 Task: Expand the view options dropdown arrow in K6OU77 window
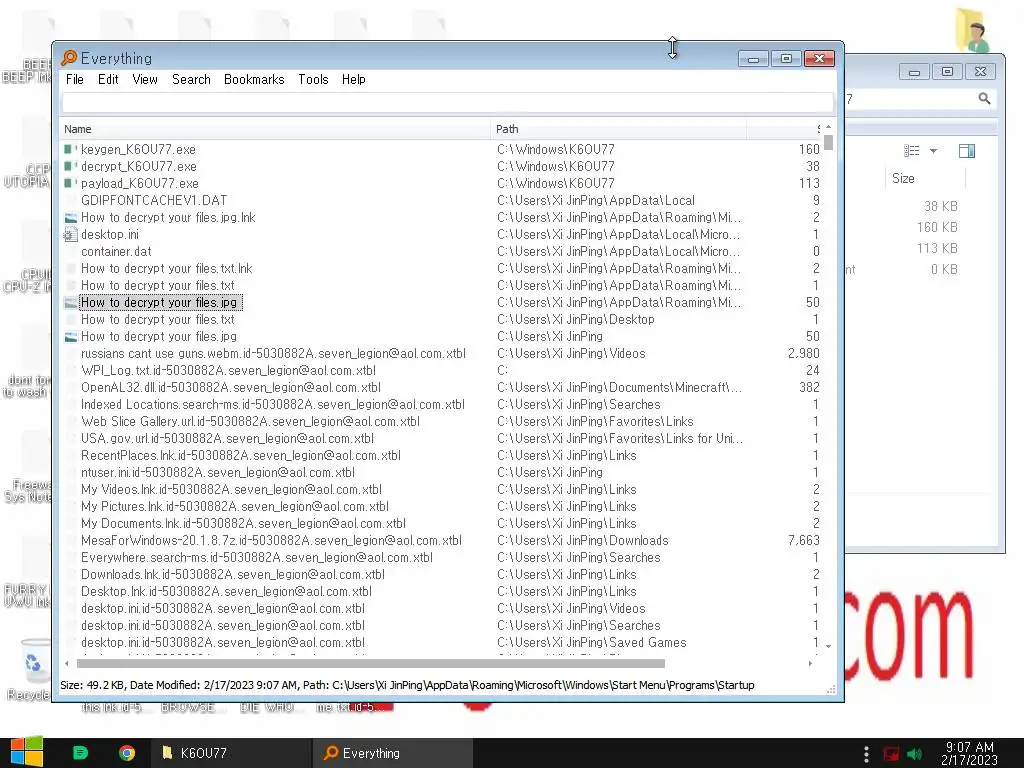coord(933,151)
